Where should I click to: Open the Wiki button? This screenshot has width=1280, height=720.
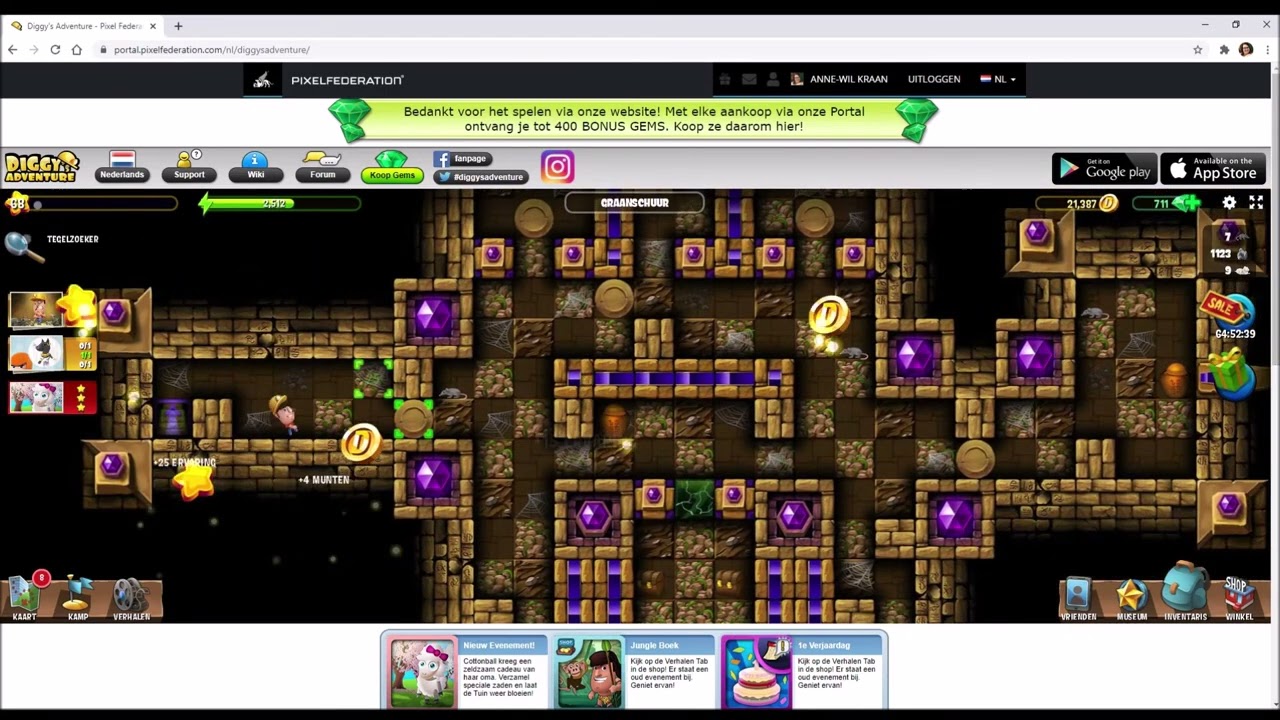(256, 168)
